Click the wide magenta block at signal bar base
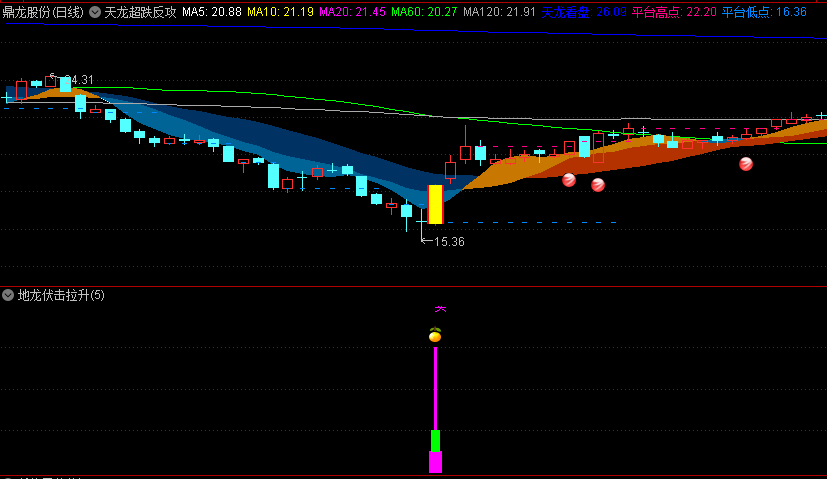The width and height of the screenshot is (827, 479). (x=435, y=462)
